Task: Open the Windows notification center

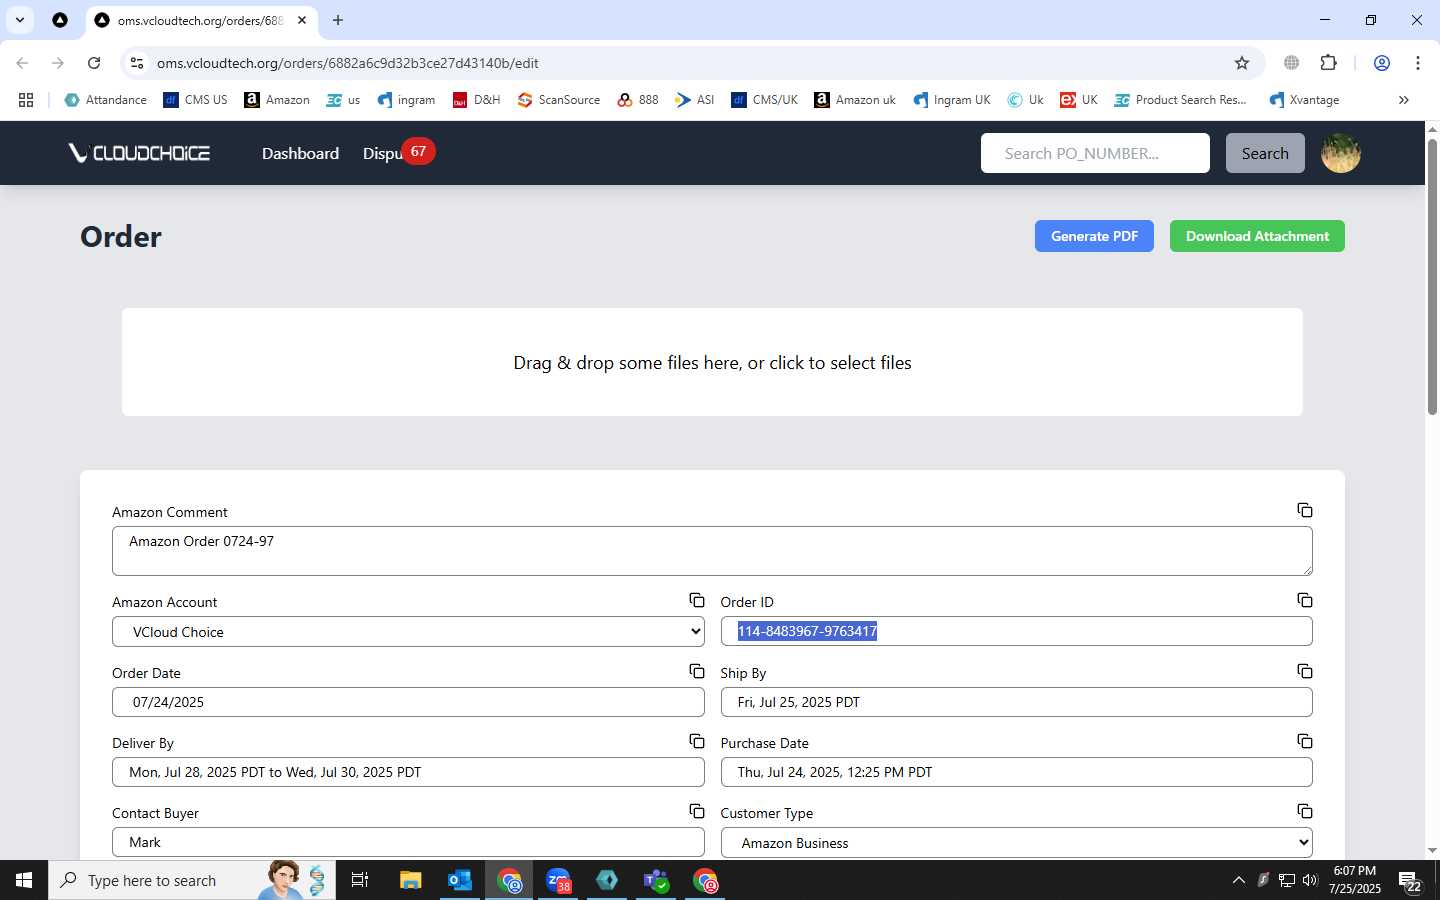Action: (1410, 881)
